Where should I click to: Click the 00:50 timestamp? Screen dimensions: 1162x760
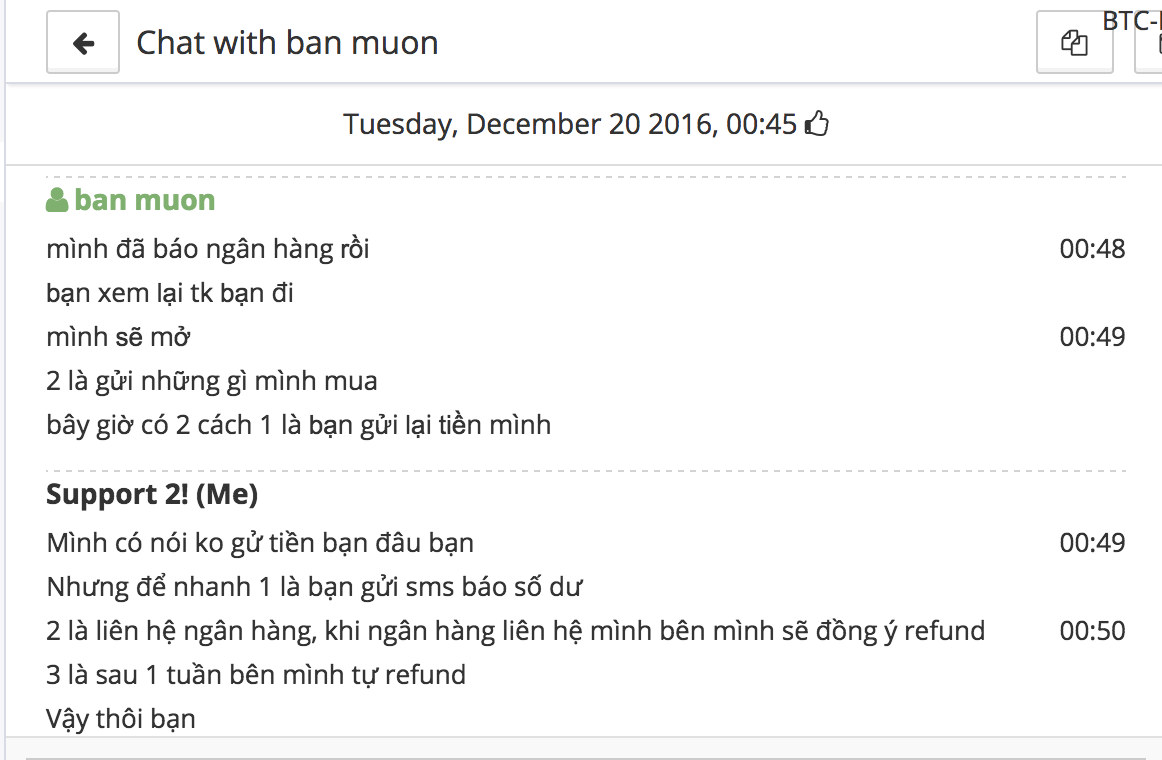pyautogui.click(x=1092, y=631)
